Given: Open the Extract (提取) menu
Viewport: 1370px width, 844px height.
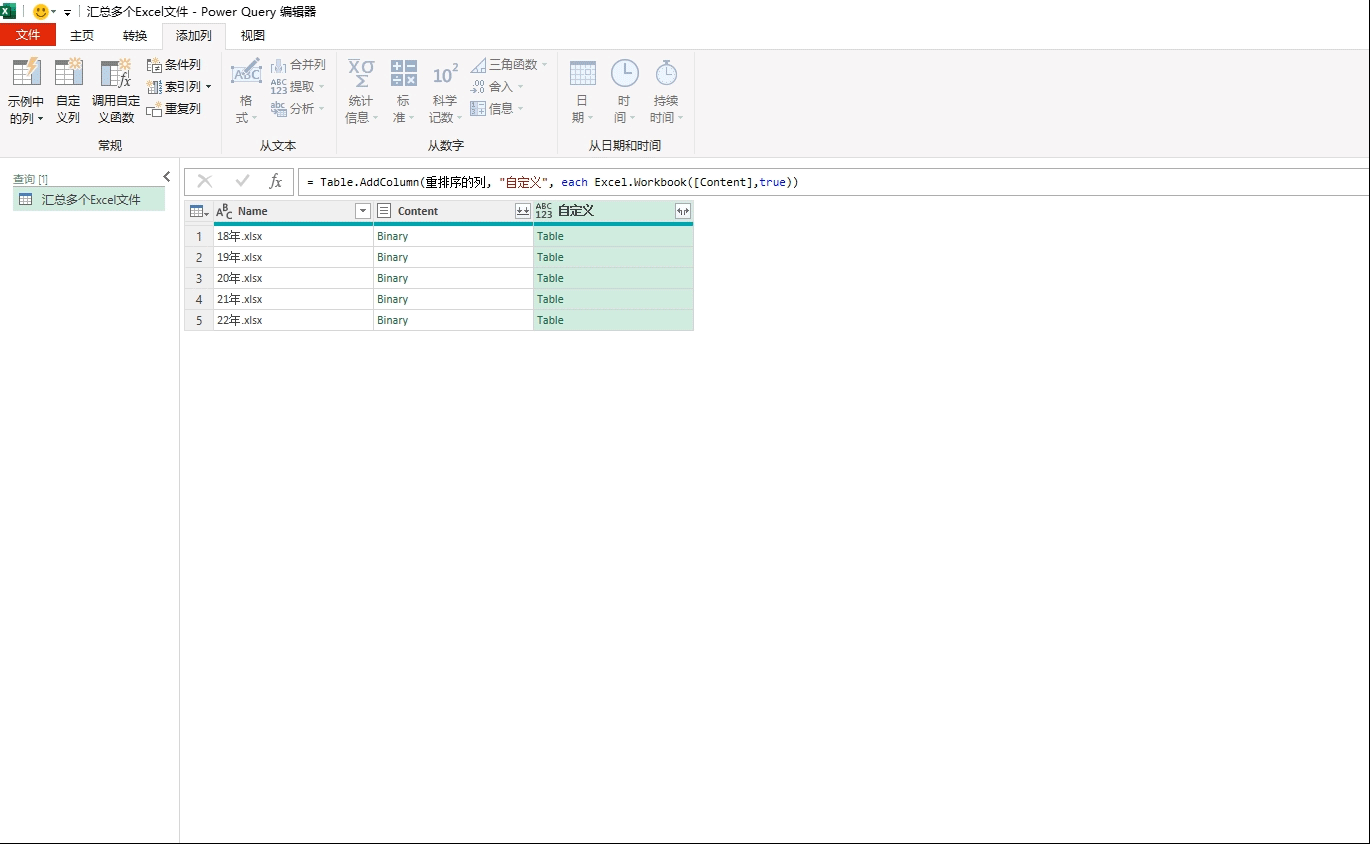Looking at the screenshot, I should click(x=298, y=87).
